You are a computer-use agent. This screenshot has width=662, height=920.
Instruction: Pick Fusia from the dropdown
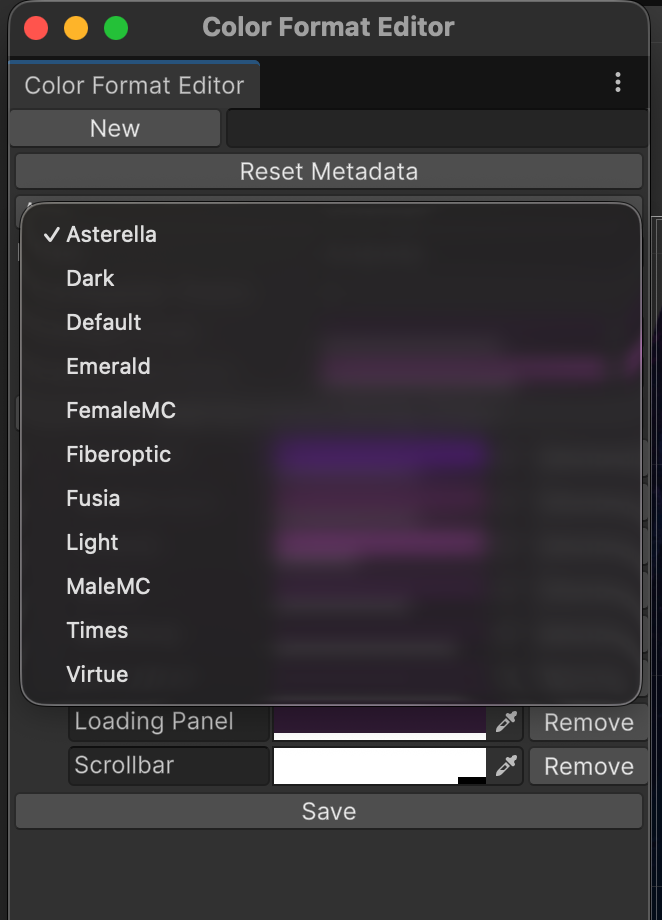(x=93, y=499)
